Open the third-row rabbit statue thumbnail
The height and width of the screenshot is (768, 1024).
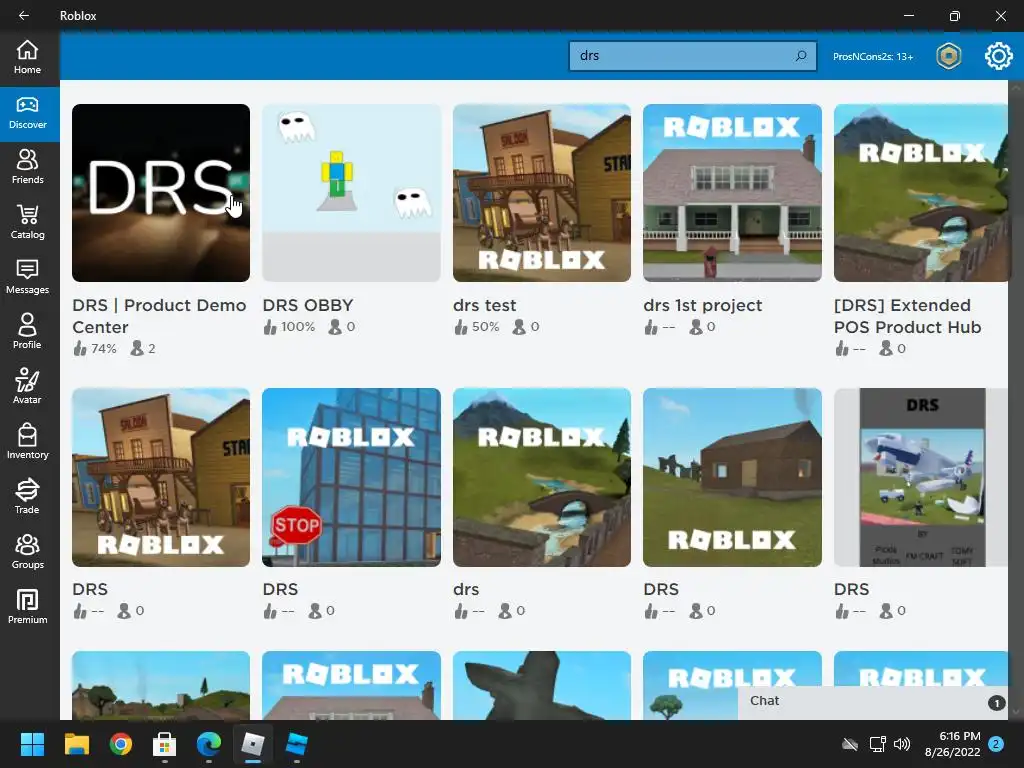tap(542, 685)
